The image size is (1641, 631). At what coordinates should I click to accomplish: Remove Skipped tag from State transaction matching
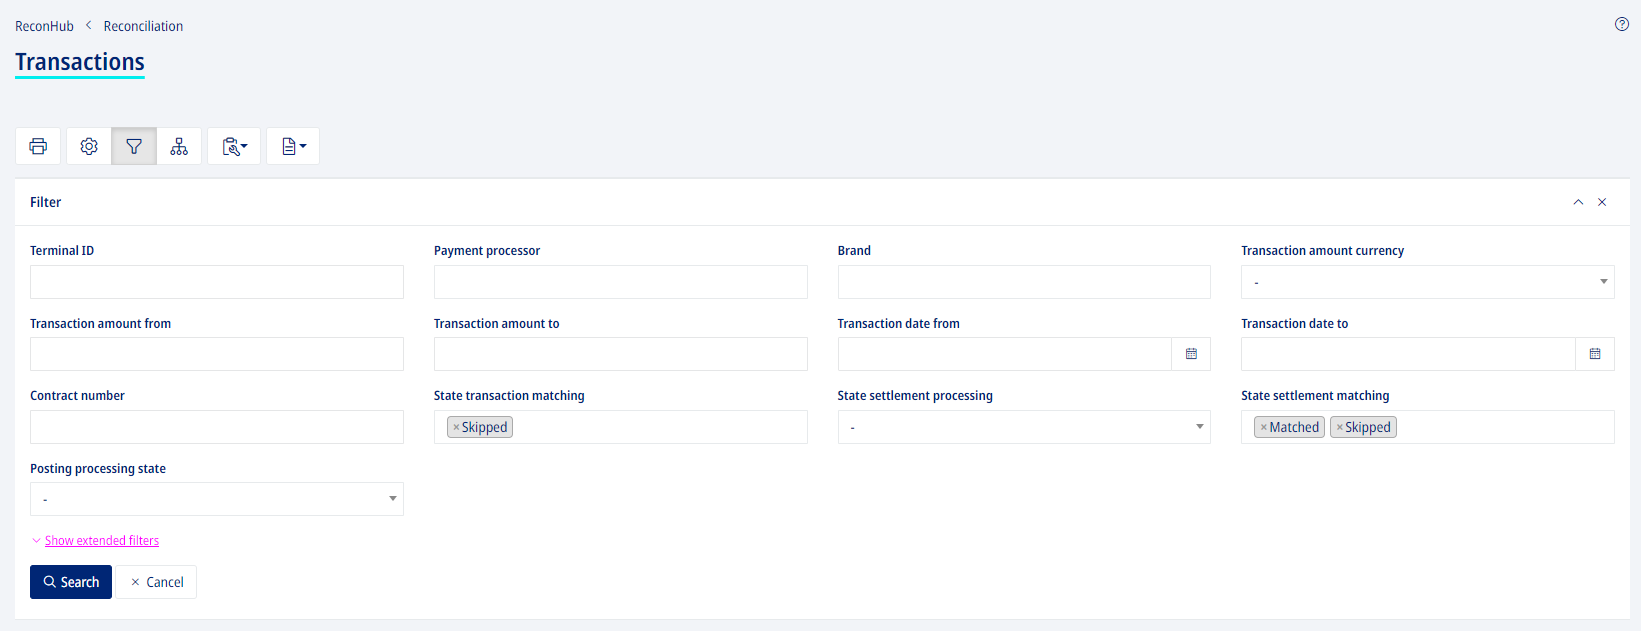point(456,427)
